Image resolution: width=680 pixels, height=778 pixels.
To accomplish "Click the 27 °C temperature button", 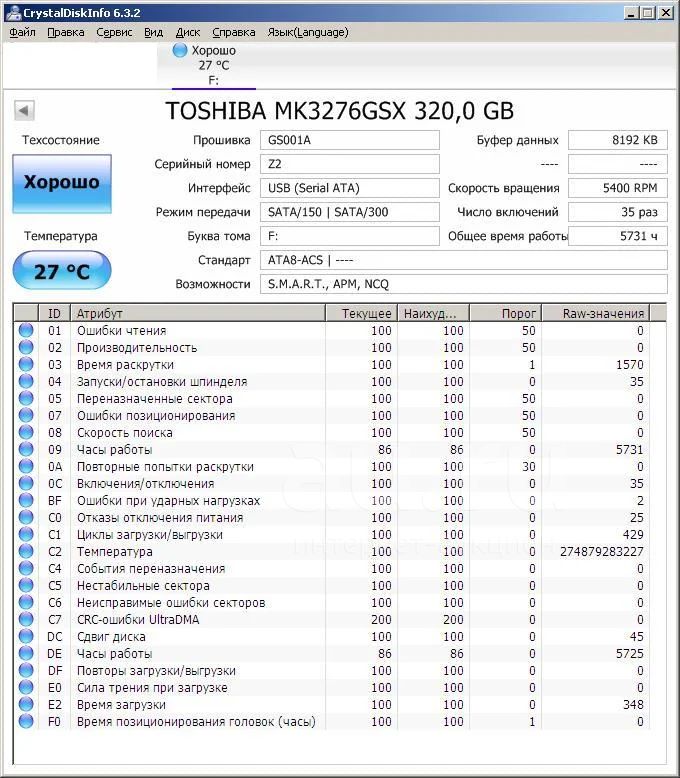I will (x=62, y=270).
